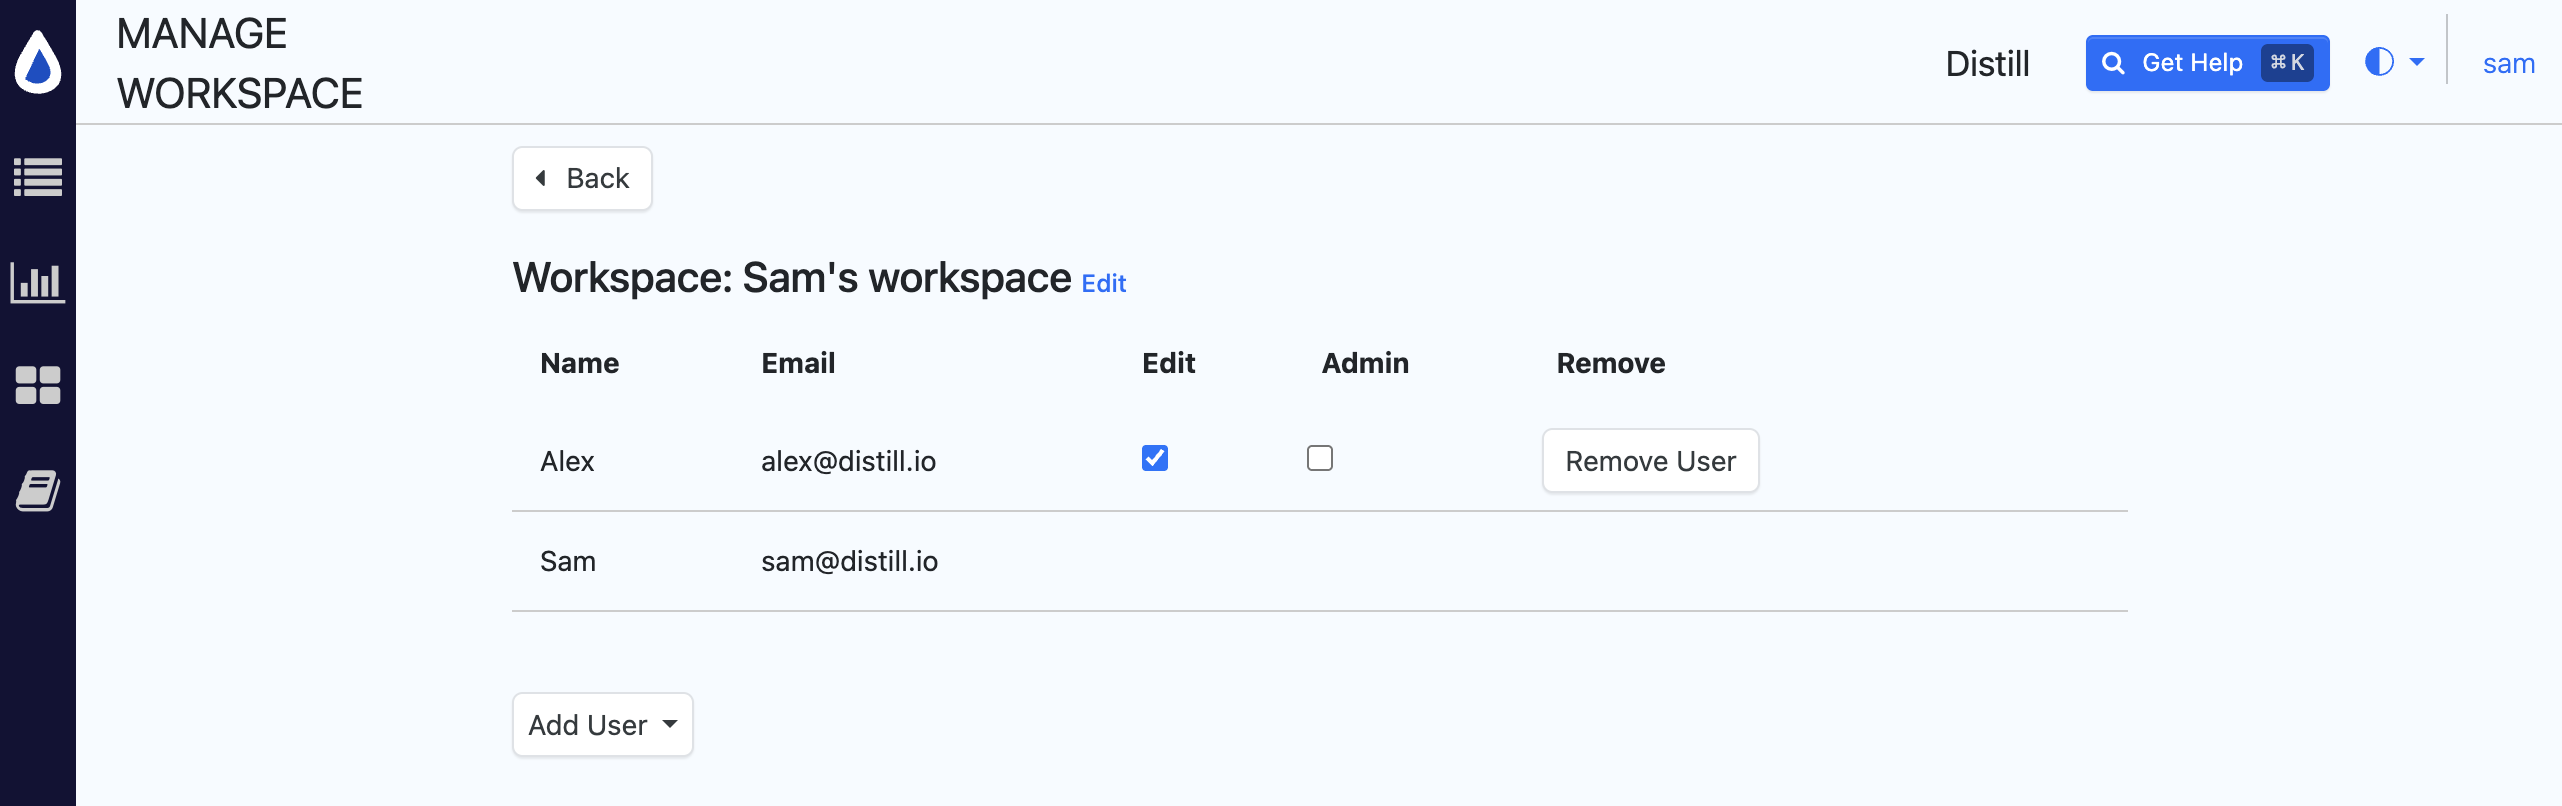Screen dimensions: 2562x806
Task: Click the Remove column header
Action: [x=1611, y=363]
